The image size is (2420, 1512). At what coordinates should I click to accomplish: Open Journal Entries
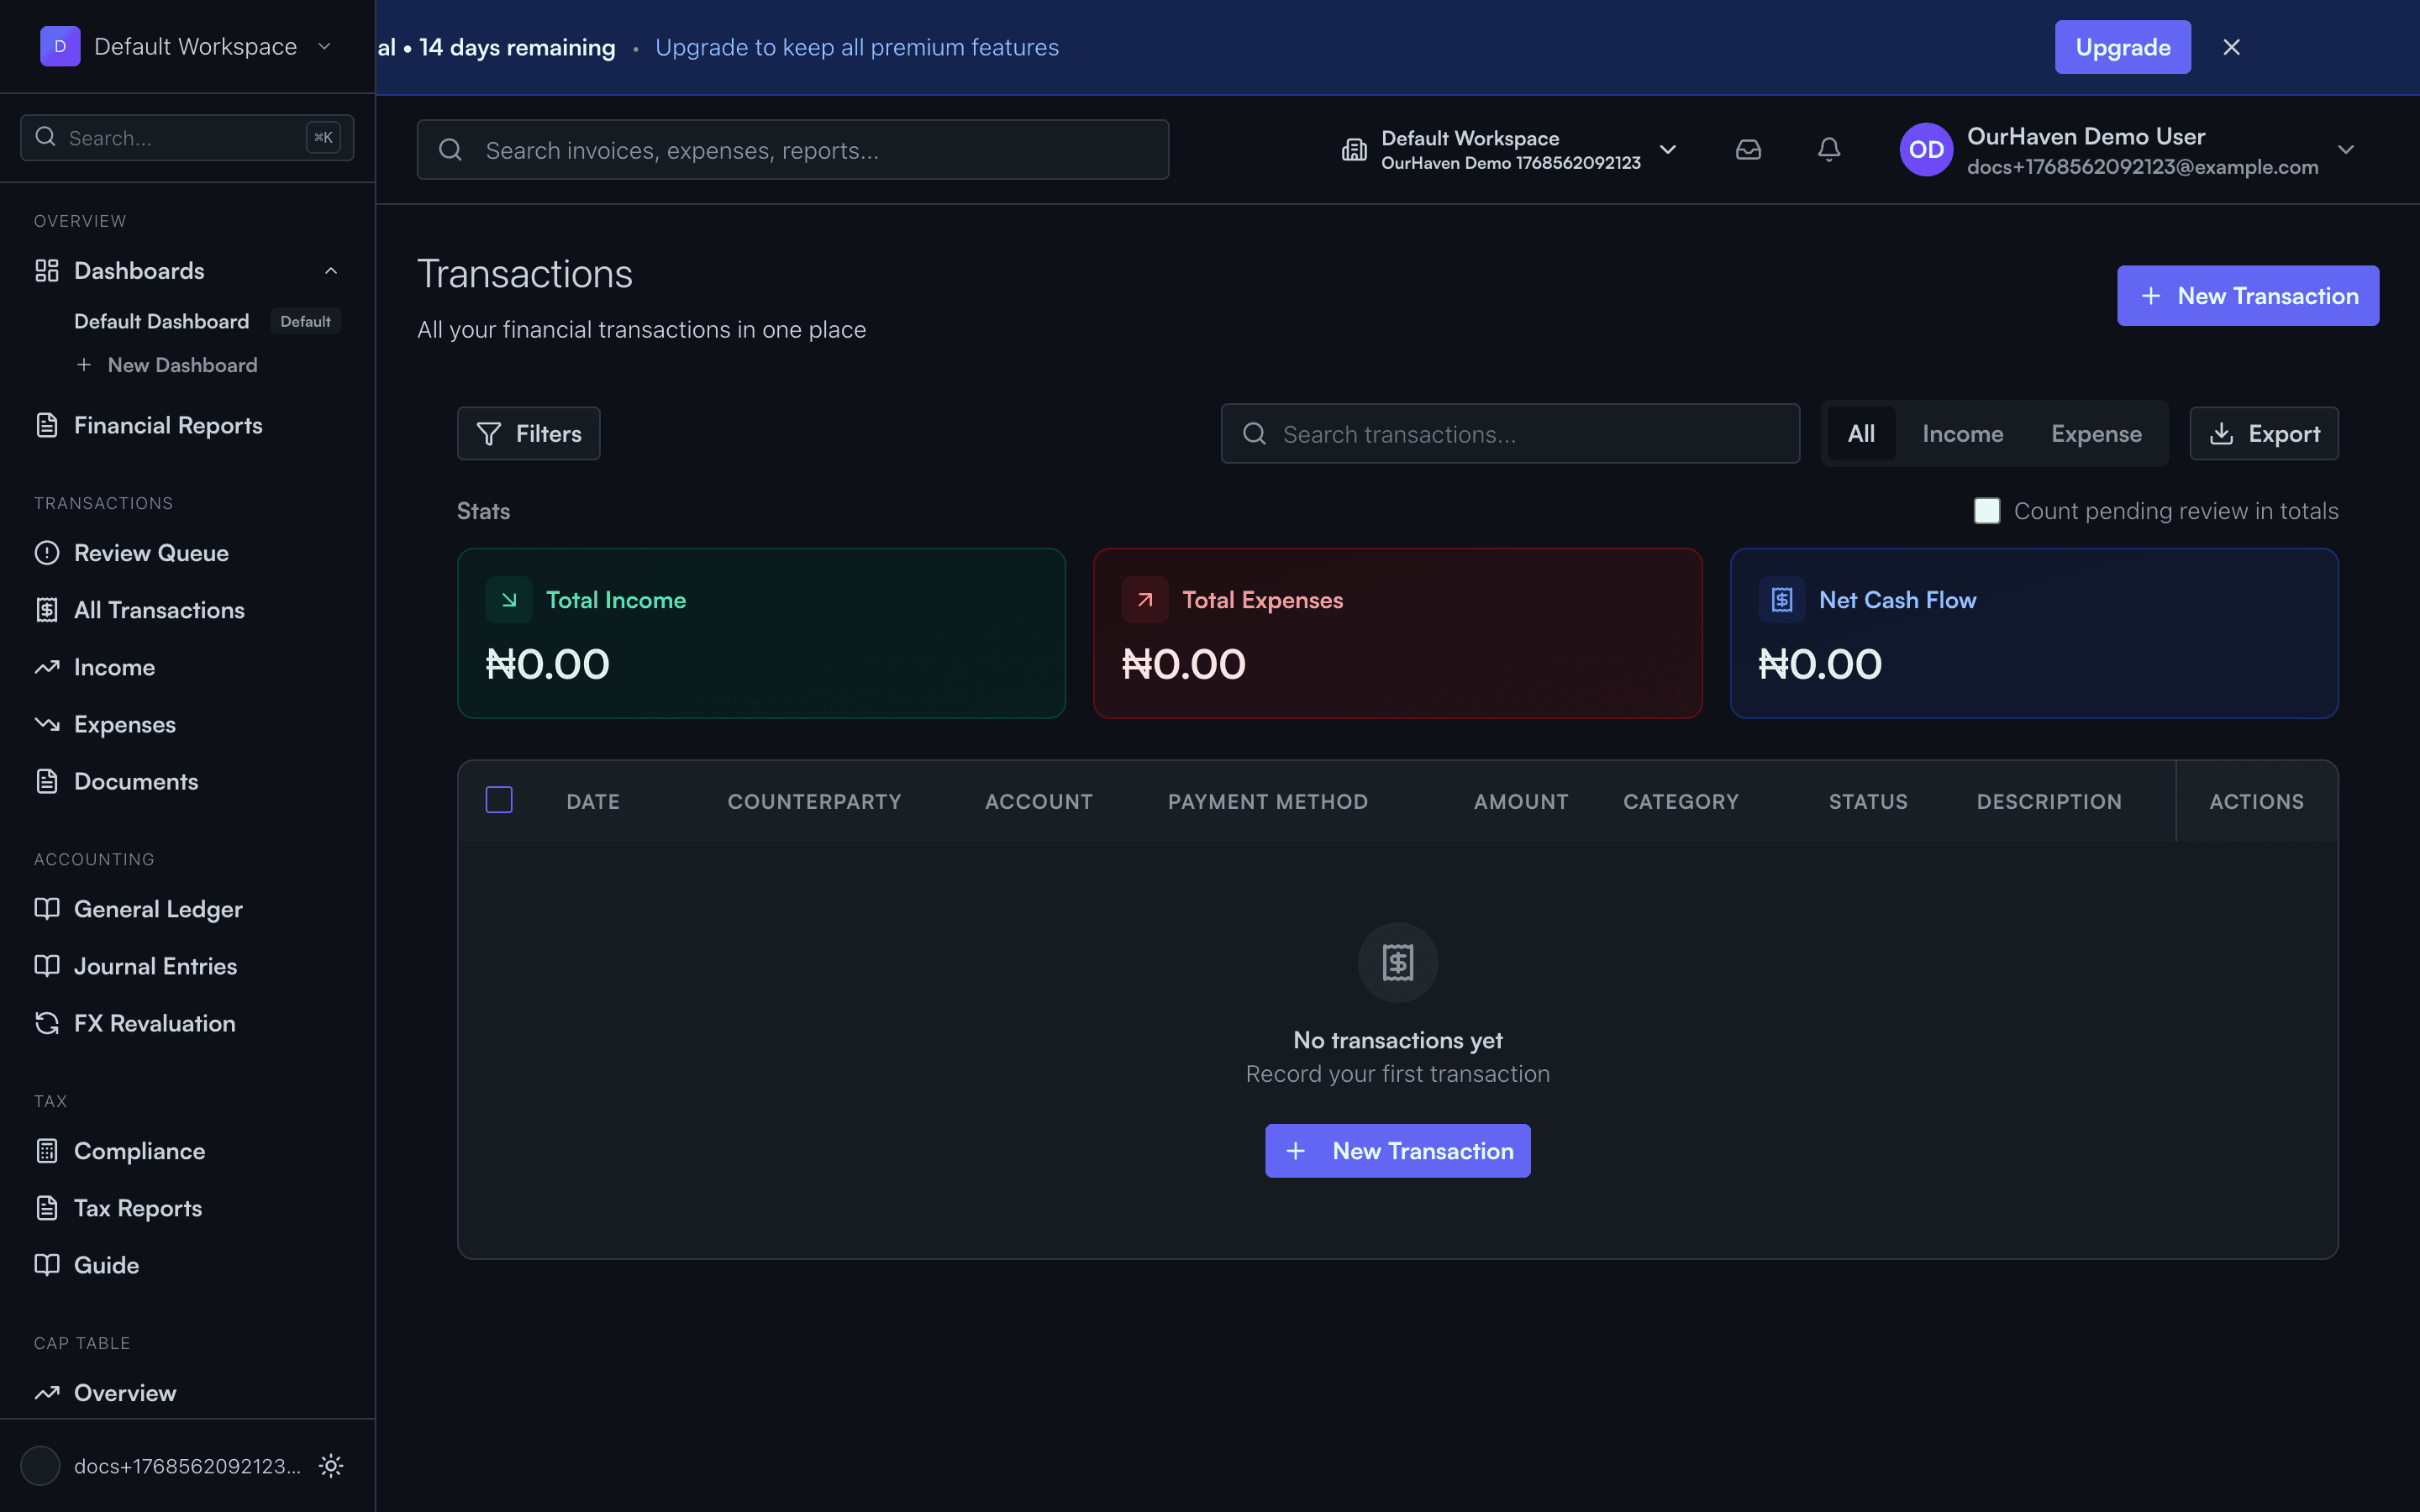[x=153, y=965]
